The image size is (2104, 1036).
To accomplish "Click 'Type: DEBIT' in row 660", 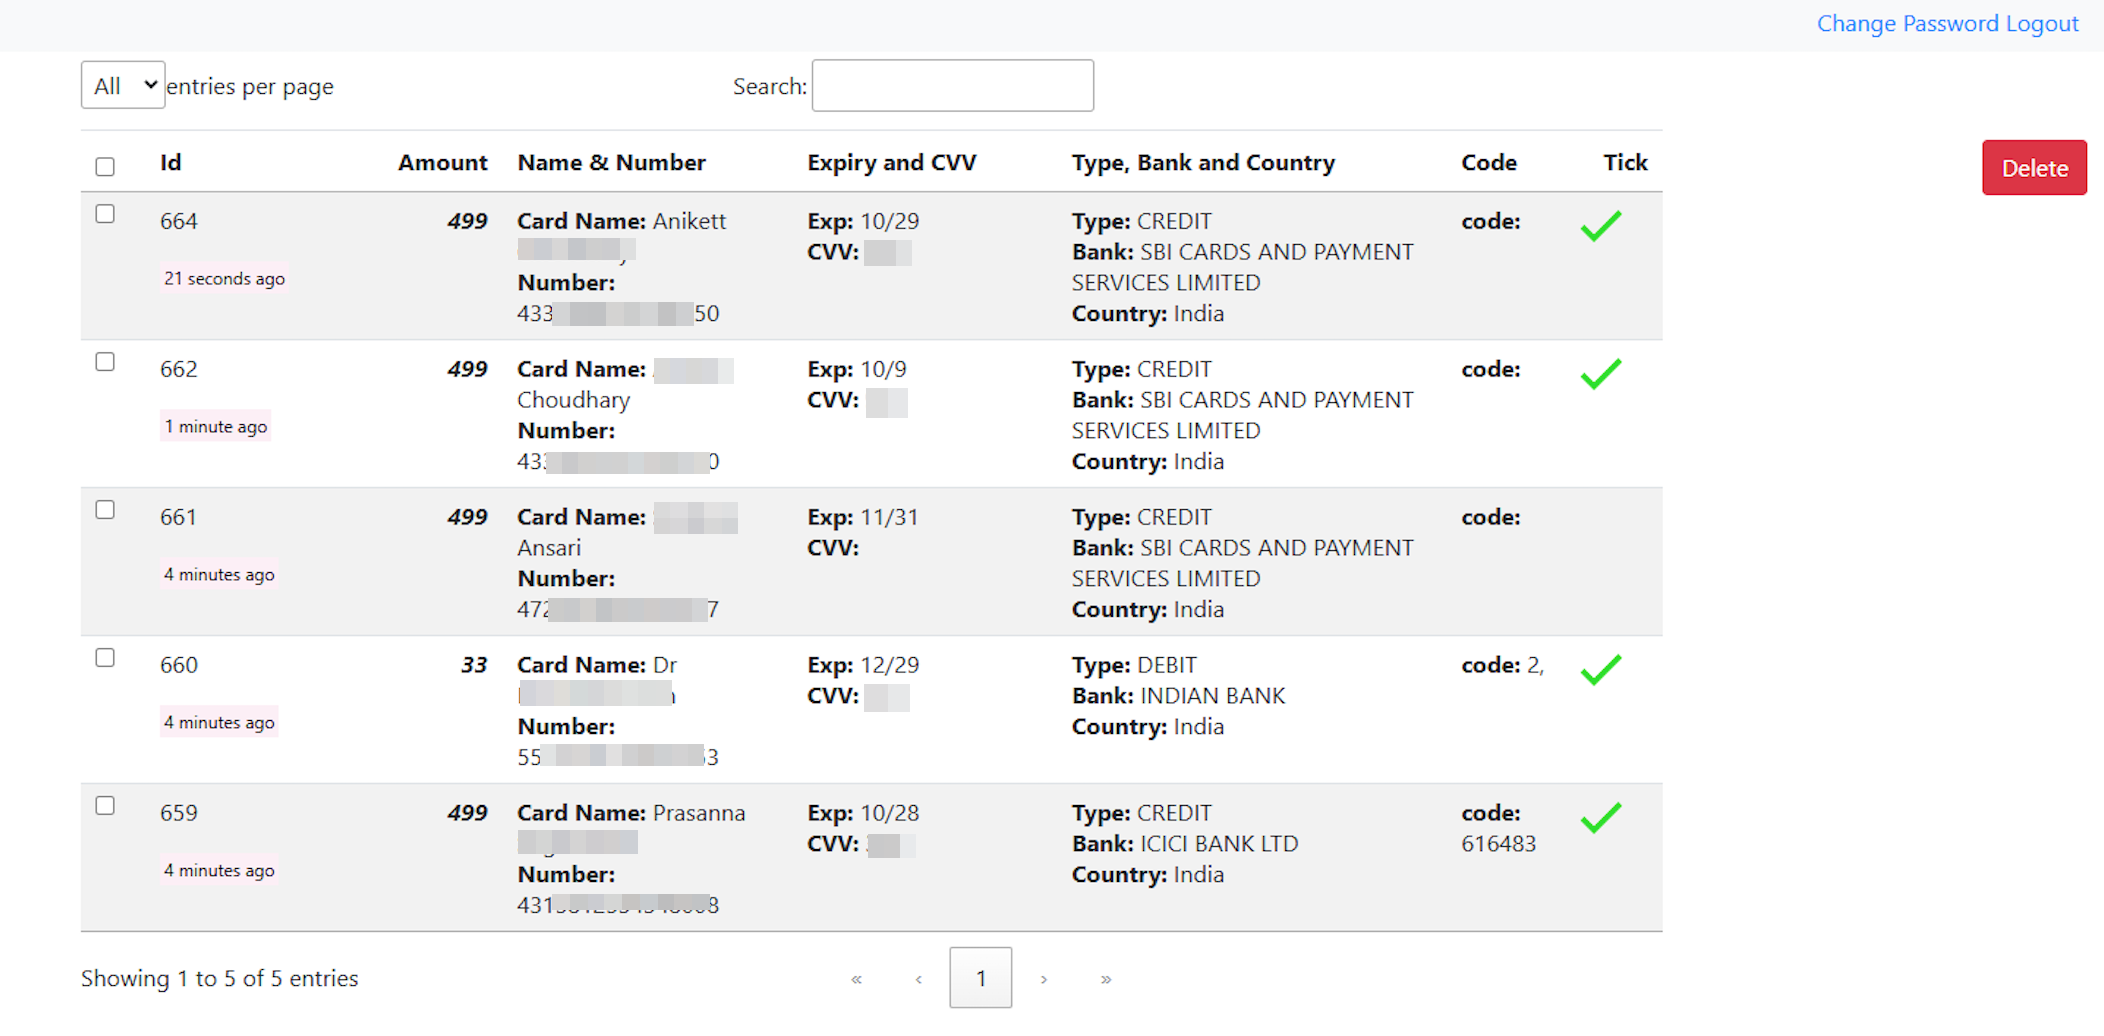I will click(x=1134, y=665).
